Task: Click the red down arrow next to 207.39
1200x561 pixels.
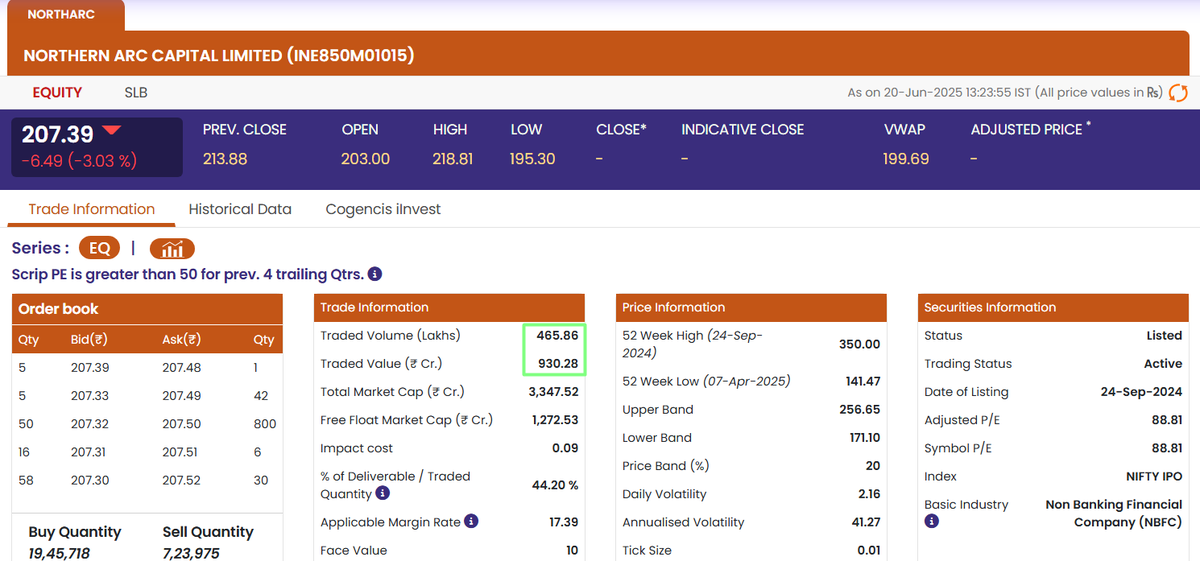Action: [111, 130]
